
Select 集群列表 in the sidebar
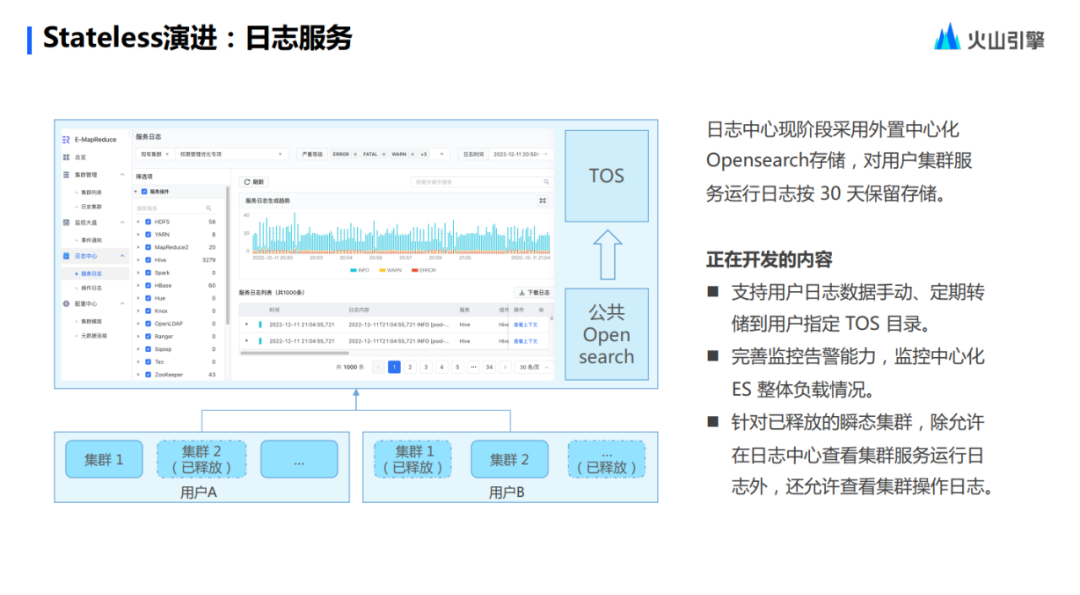coord(91,192)
